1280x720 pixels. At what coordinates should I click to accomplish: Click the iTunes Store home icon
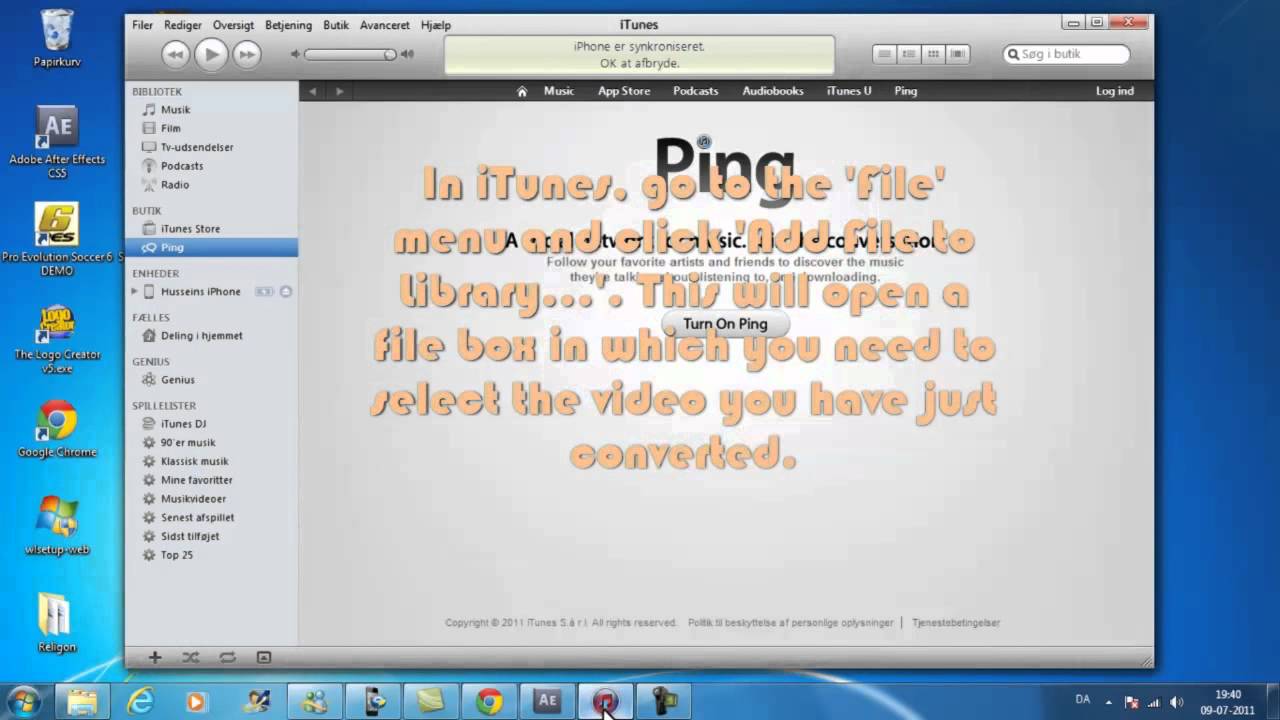521,91
